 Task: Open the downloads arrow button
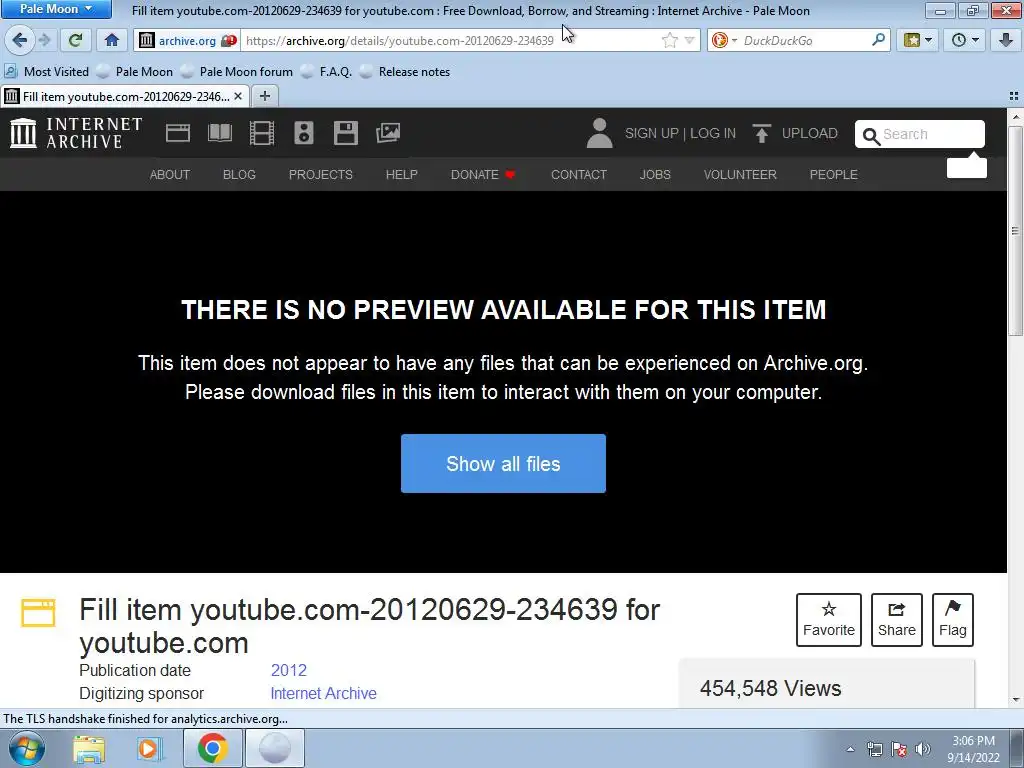[x=1006, y=40]
